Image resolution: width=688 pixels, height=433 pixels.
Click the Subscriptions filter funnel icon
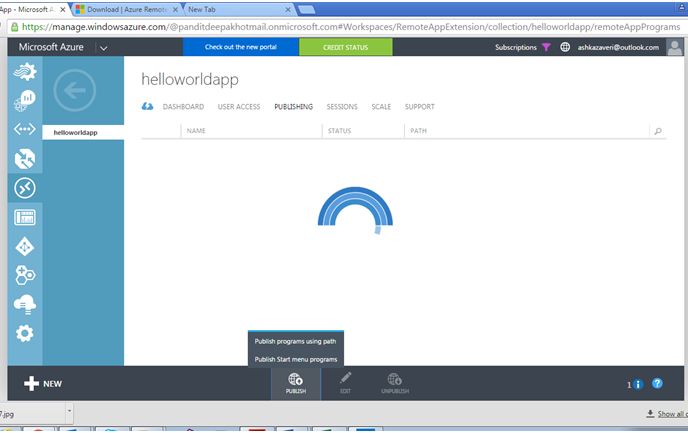click(546, 47)
